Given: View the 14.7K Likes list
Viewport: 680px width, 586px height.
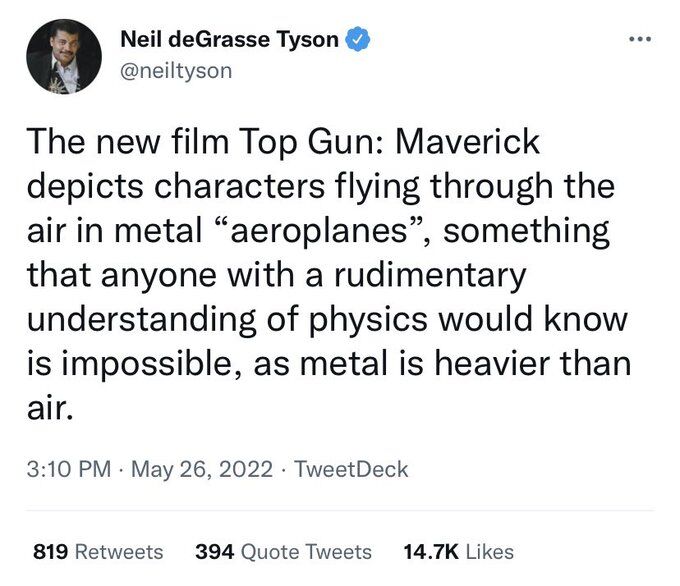Looking at the screenshot, I should pos(458,552).
